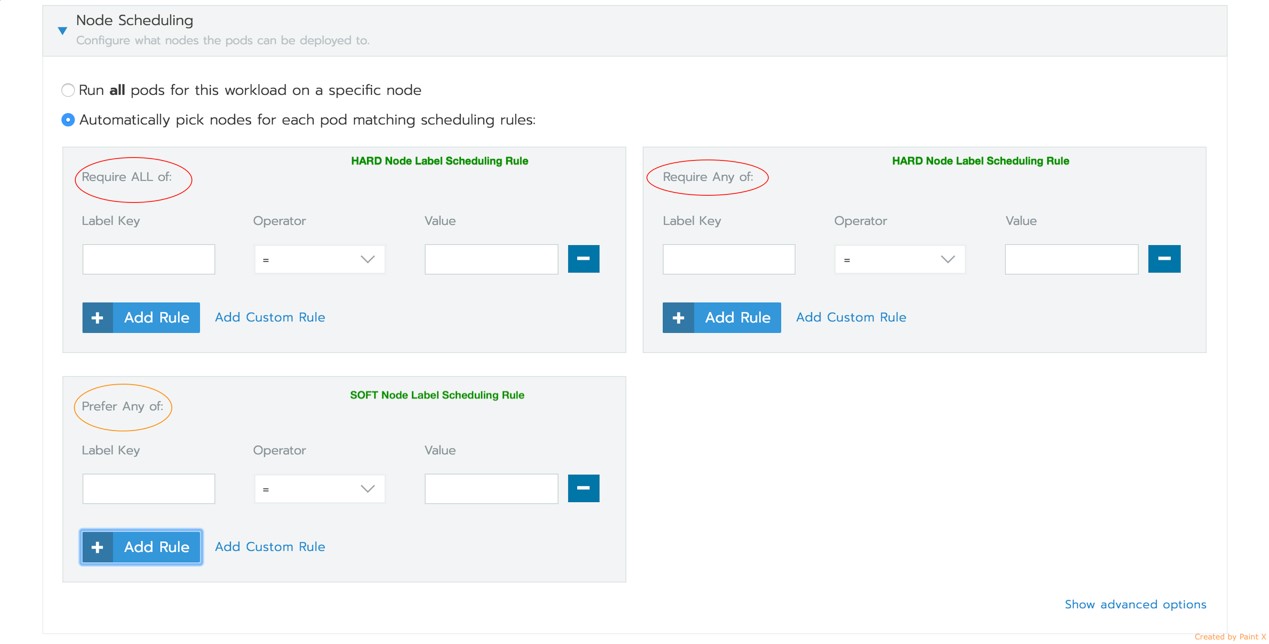
Task: Focus Value field in 'Require ALL of' panel
Action: click(x=491, y=259)
